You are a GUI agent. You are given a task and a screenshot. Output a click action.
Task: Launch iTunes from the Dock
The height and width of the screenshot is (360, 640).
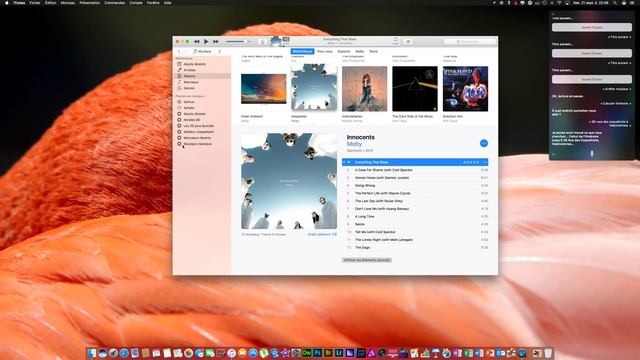(x=231, y=353)
